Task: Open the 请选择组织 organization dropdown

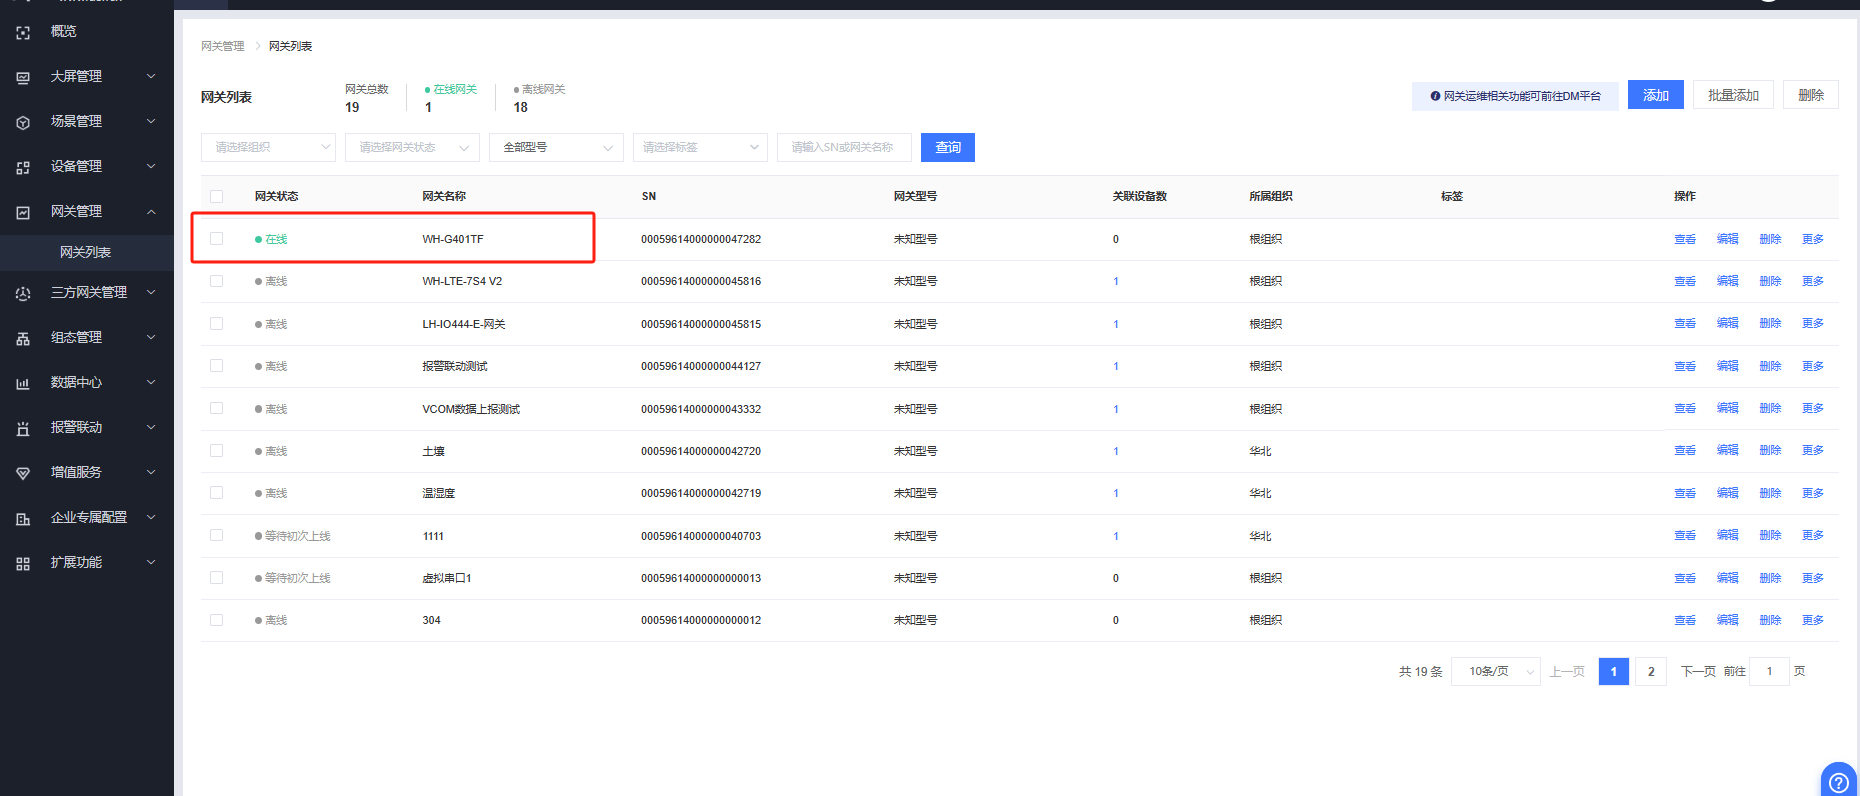Action: pyautogui.click(x=268, y=147)
